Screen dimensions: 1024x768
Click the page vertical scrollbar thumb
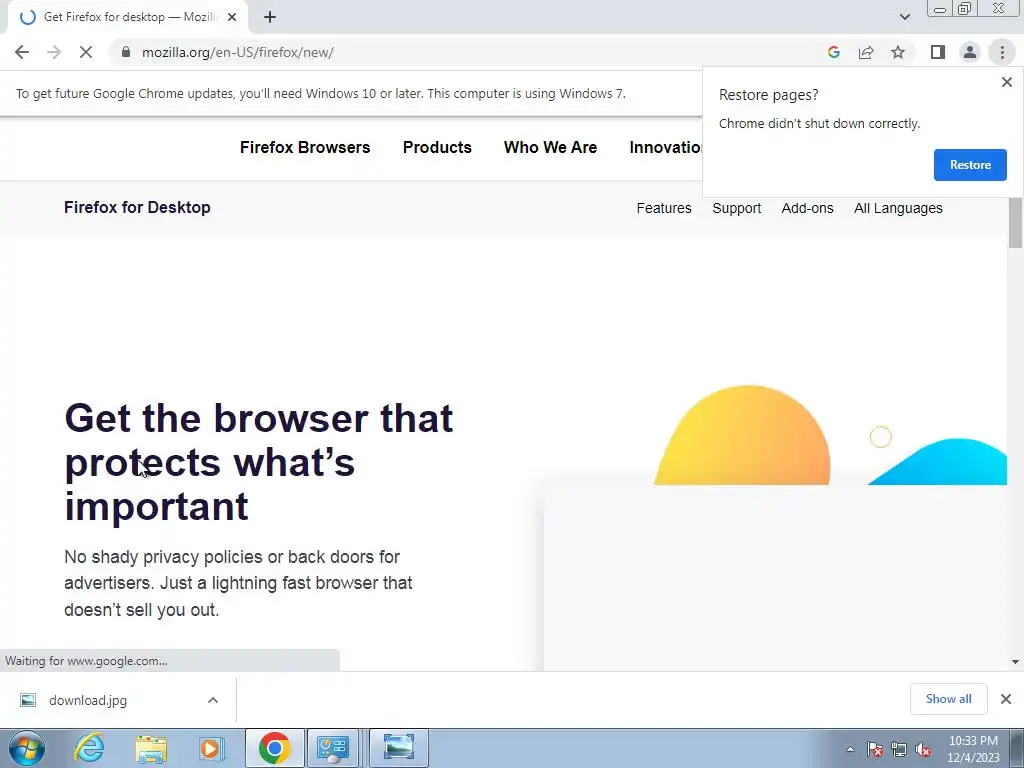click(1015, 222)
